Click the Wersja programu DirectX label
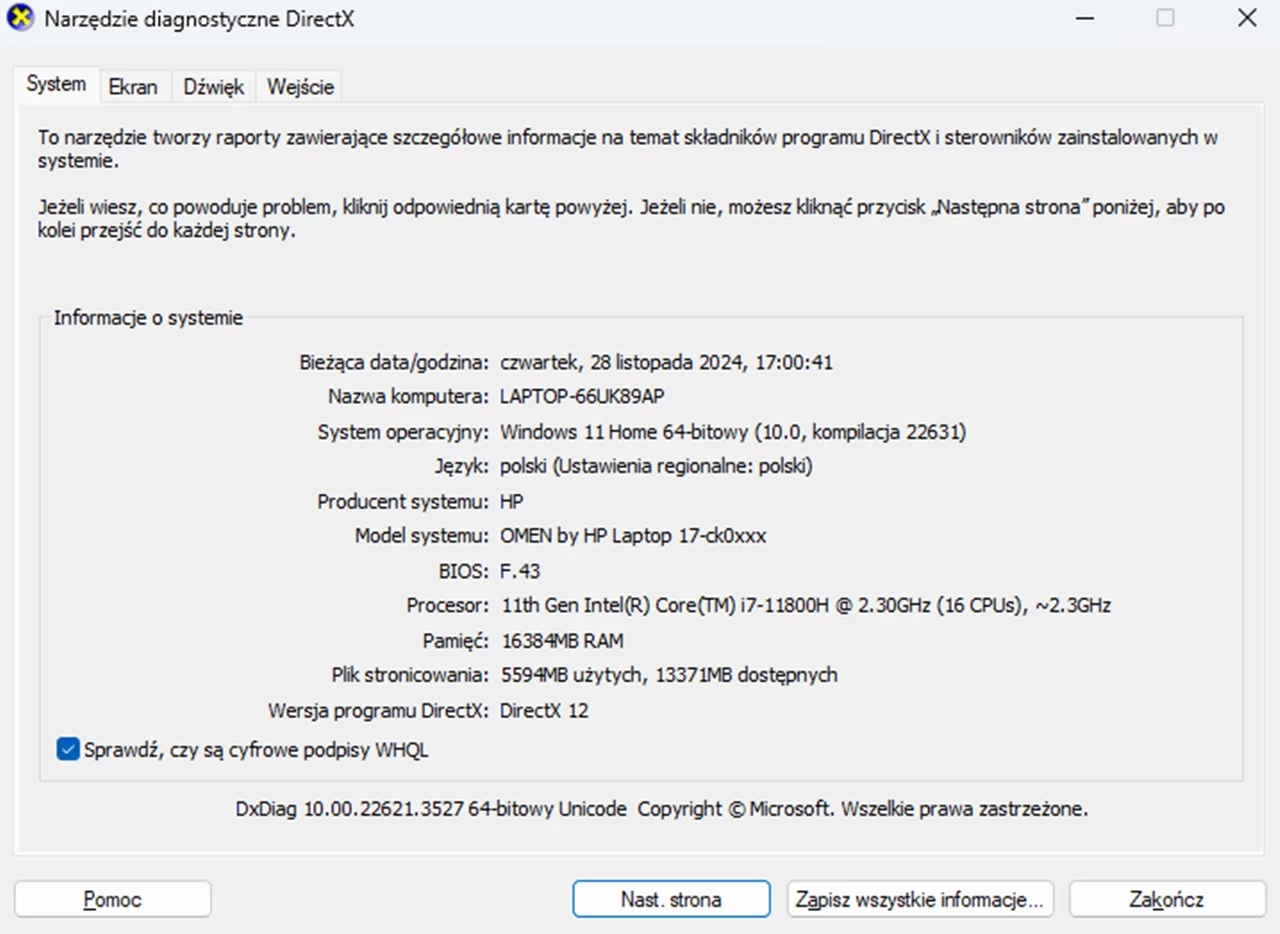 [378, 711]
